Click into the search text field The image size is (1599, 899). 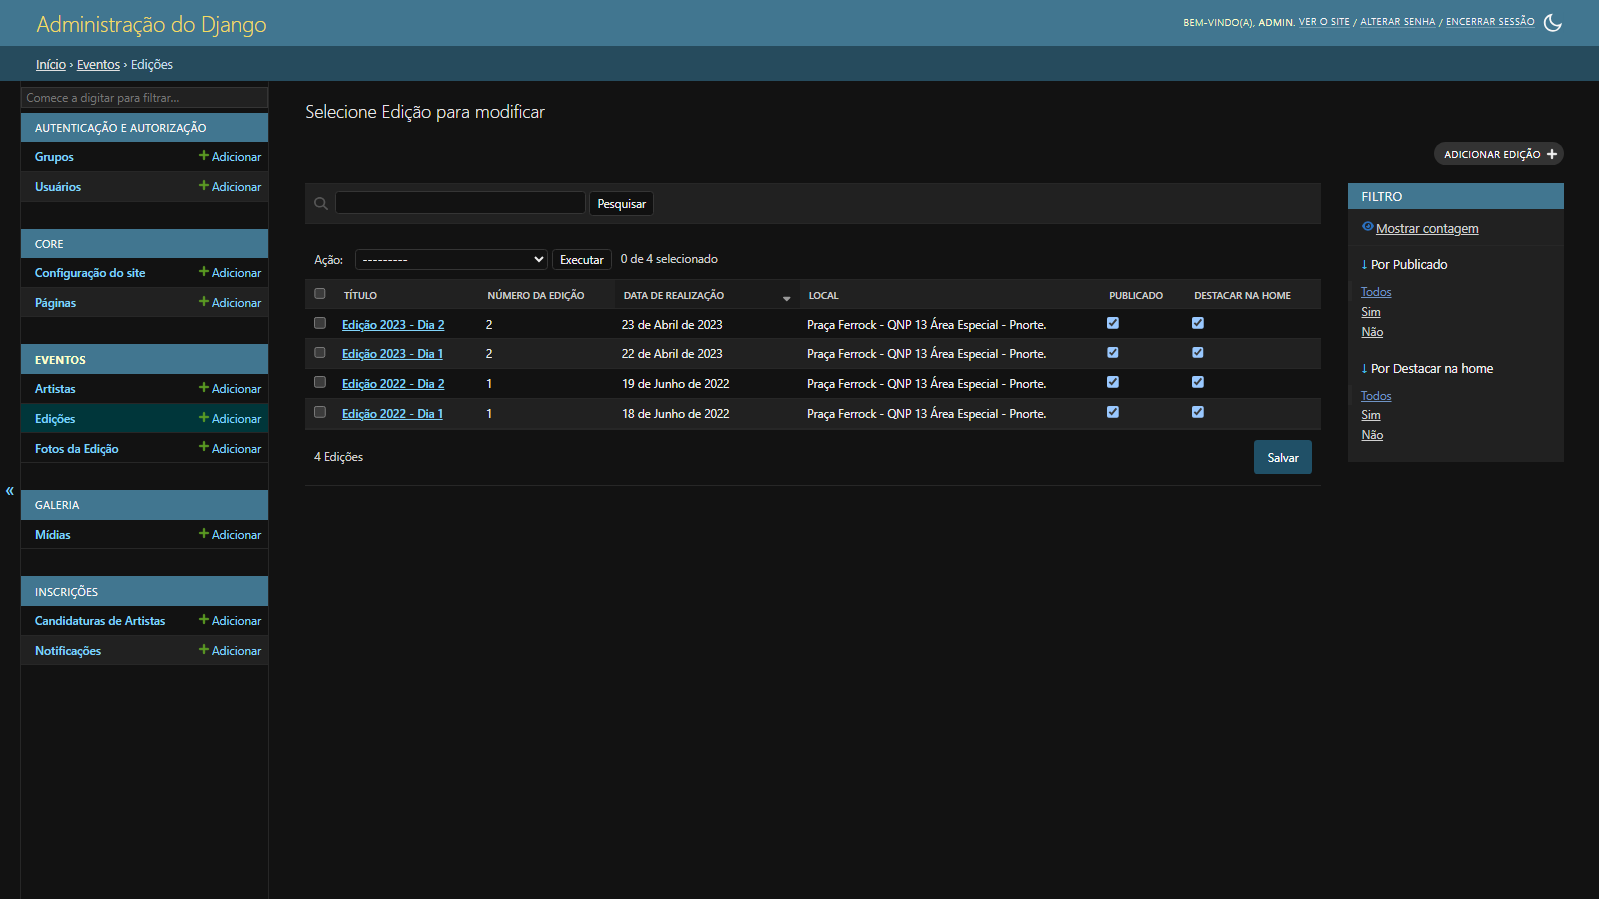coord(460,203)
